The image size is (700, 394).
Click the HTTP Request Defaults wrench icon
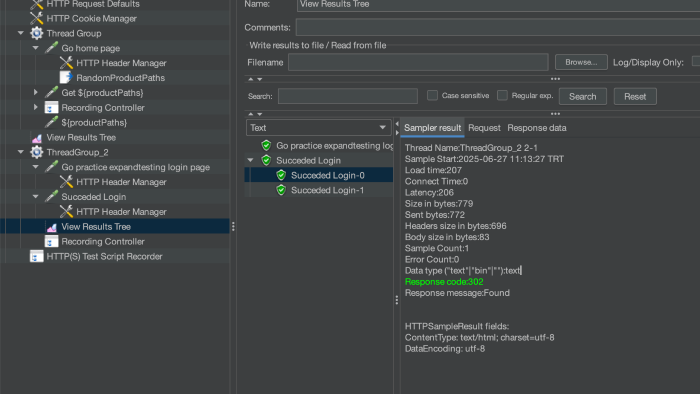37,4
